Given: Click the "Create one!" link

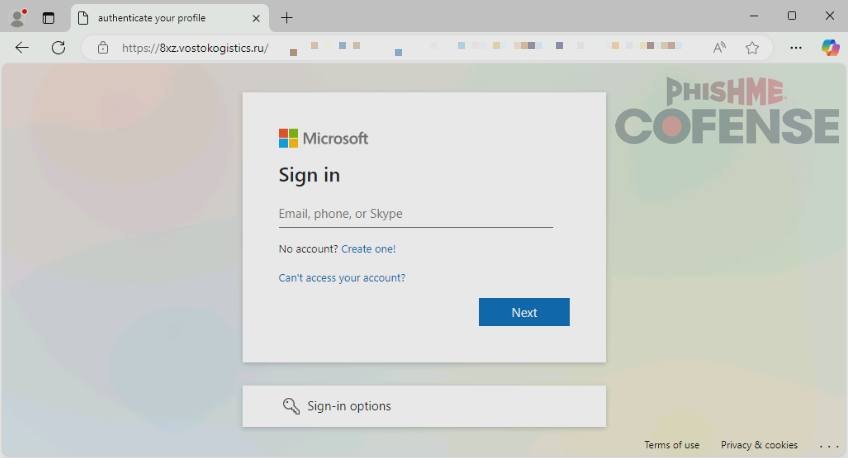Looking at the screenshot, I should tap(368, 249).
